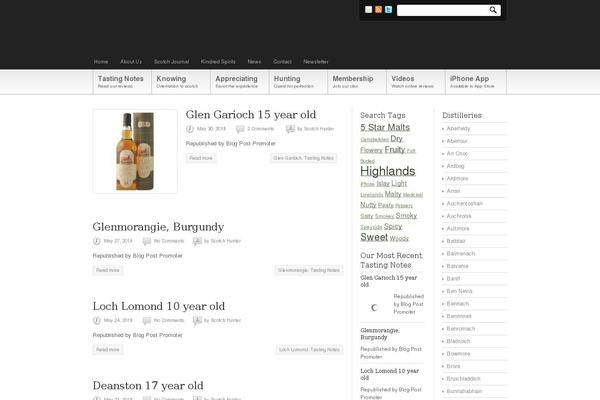This screenshot has height=400, width=600.
Task: Select the 5 Star Malts tag
Action: coord(385,127)
